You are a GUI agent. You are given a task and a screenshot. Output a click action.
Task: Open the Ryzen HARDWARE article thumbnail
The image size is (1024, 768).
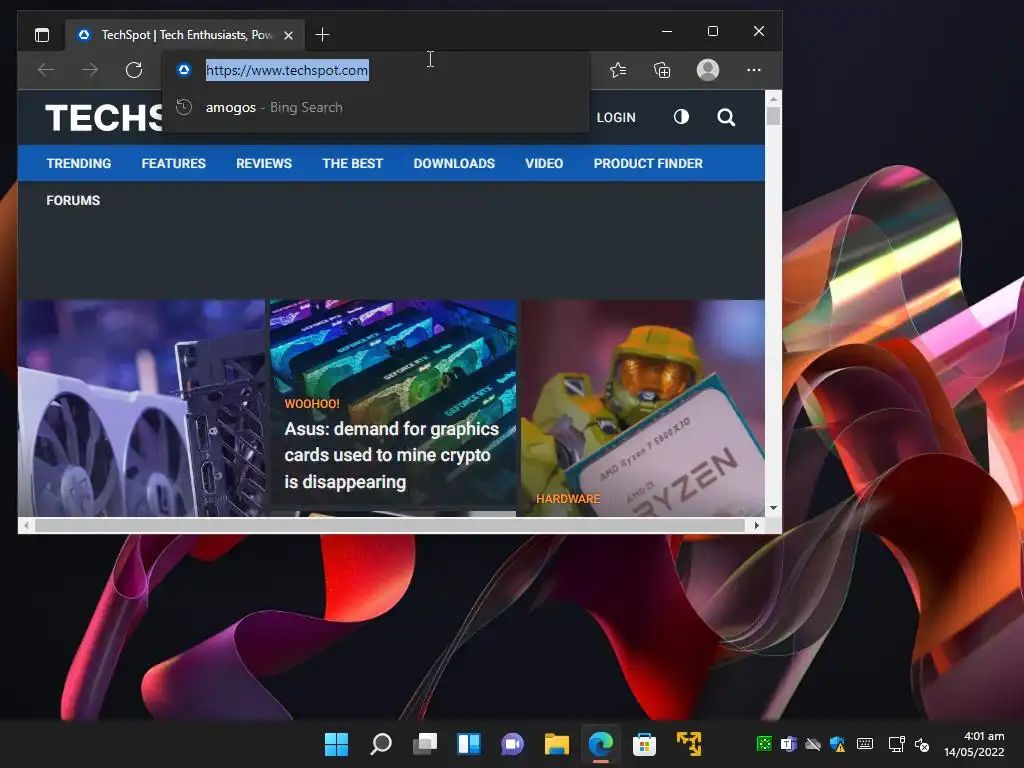tap(643, 408)
